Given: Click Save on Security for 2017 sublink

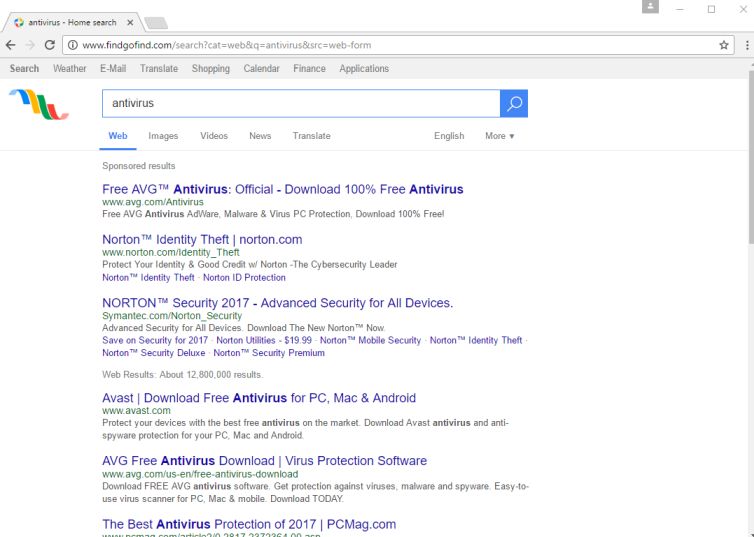Looking at the screenshot, I should pyautogui.click(x=155, y=340).
